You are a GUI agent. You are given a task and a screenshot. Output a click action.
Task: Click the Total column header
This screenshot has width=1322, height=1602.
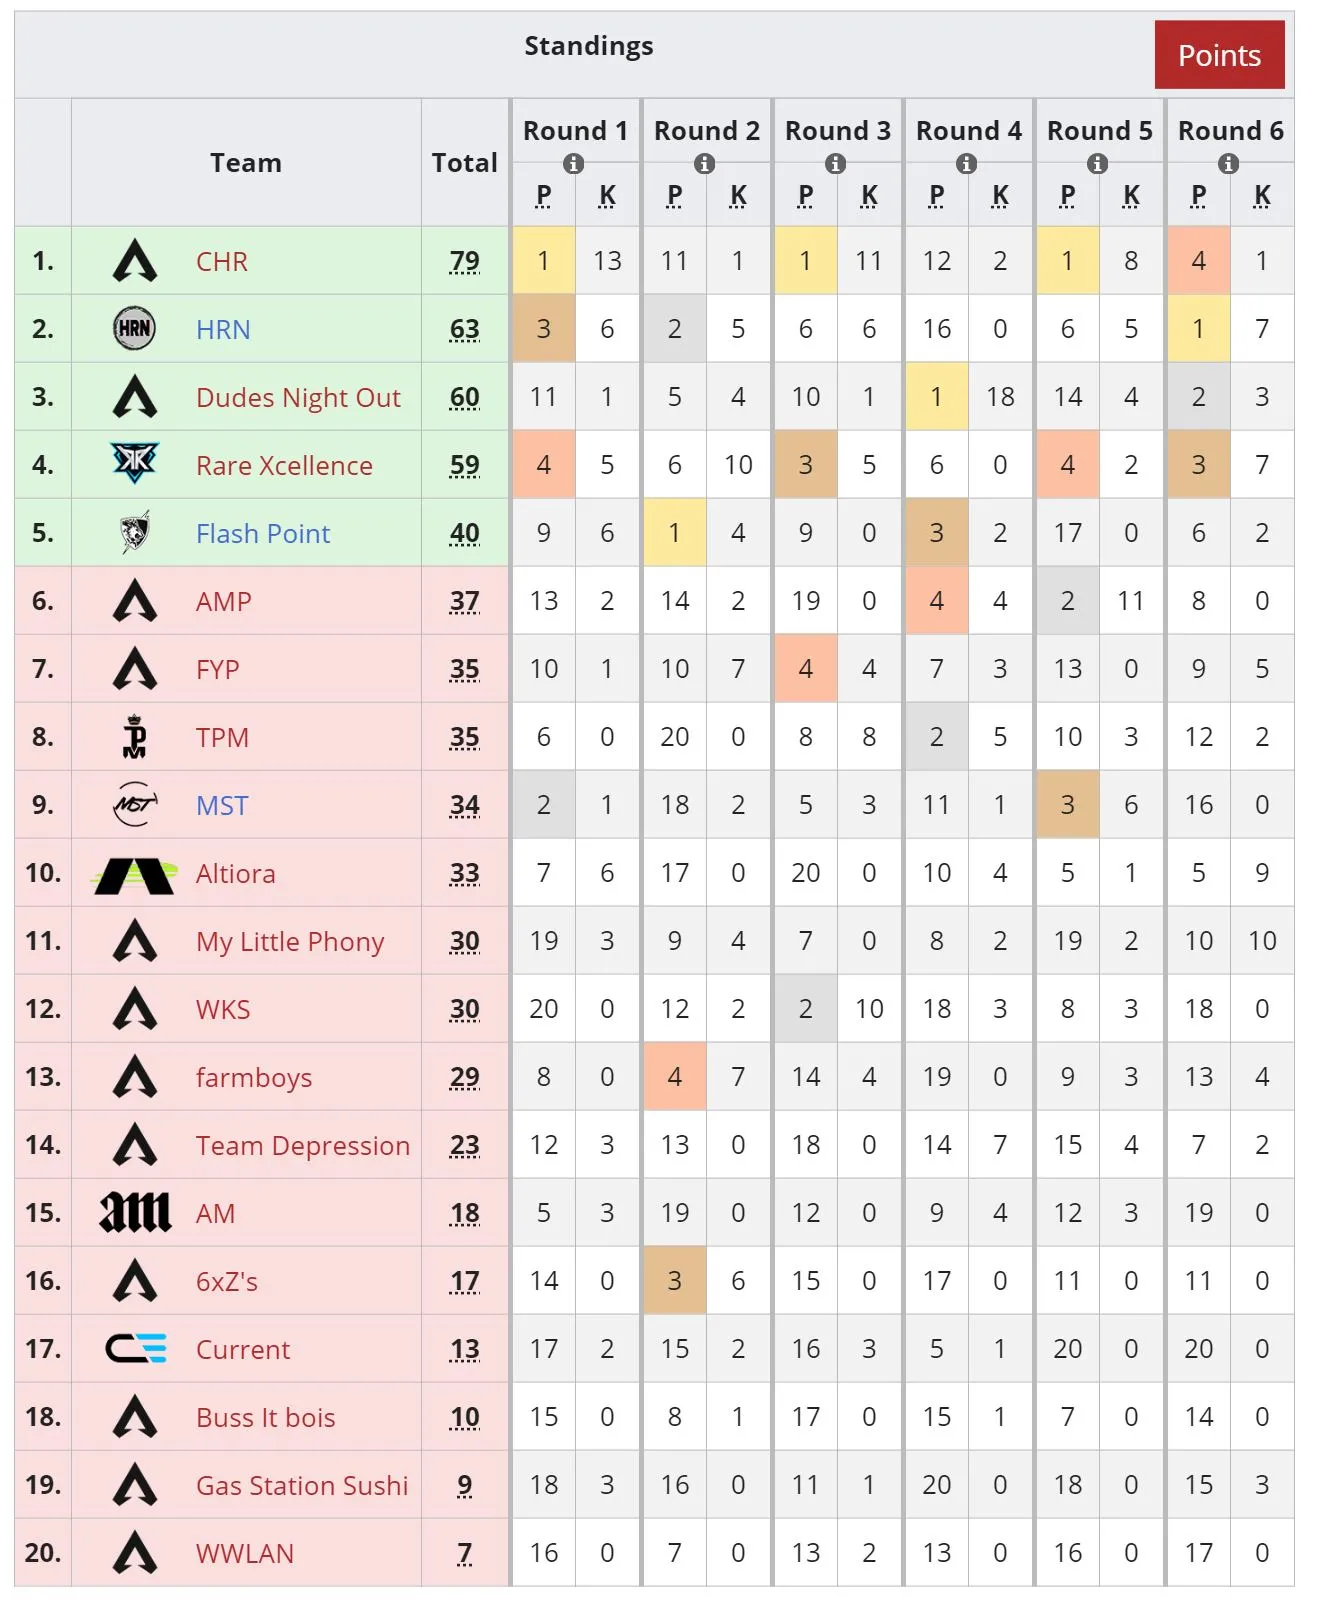pos(464,163)
